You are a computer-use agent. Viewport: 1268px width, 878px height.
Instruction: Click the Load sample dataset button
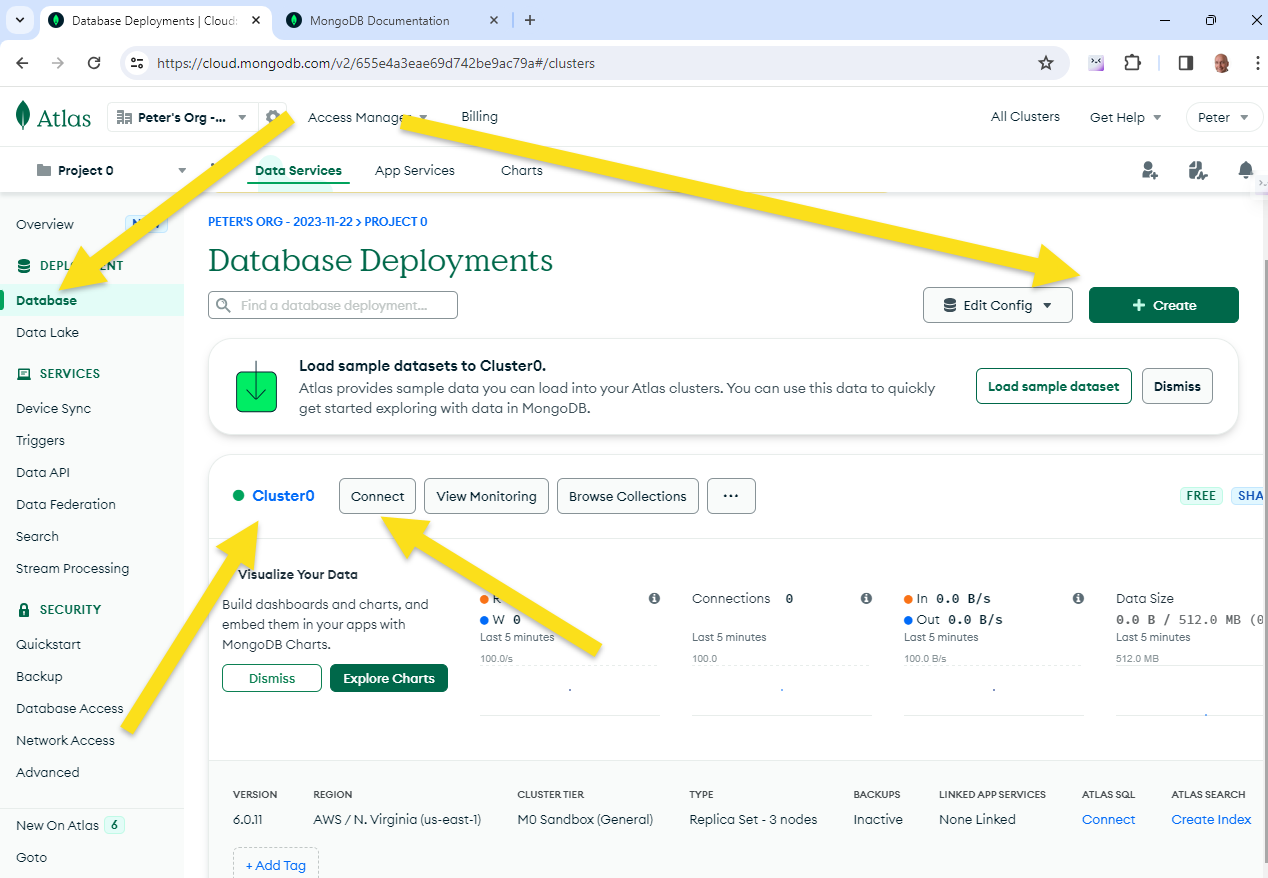(x=1053, y=386)
